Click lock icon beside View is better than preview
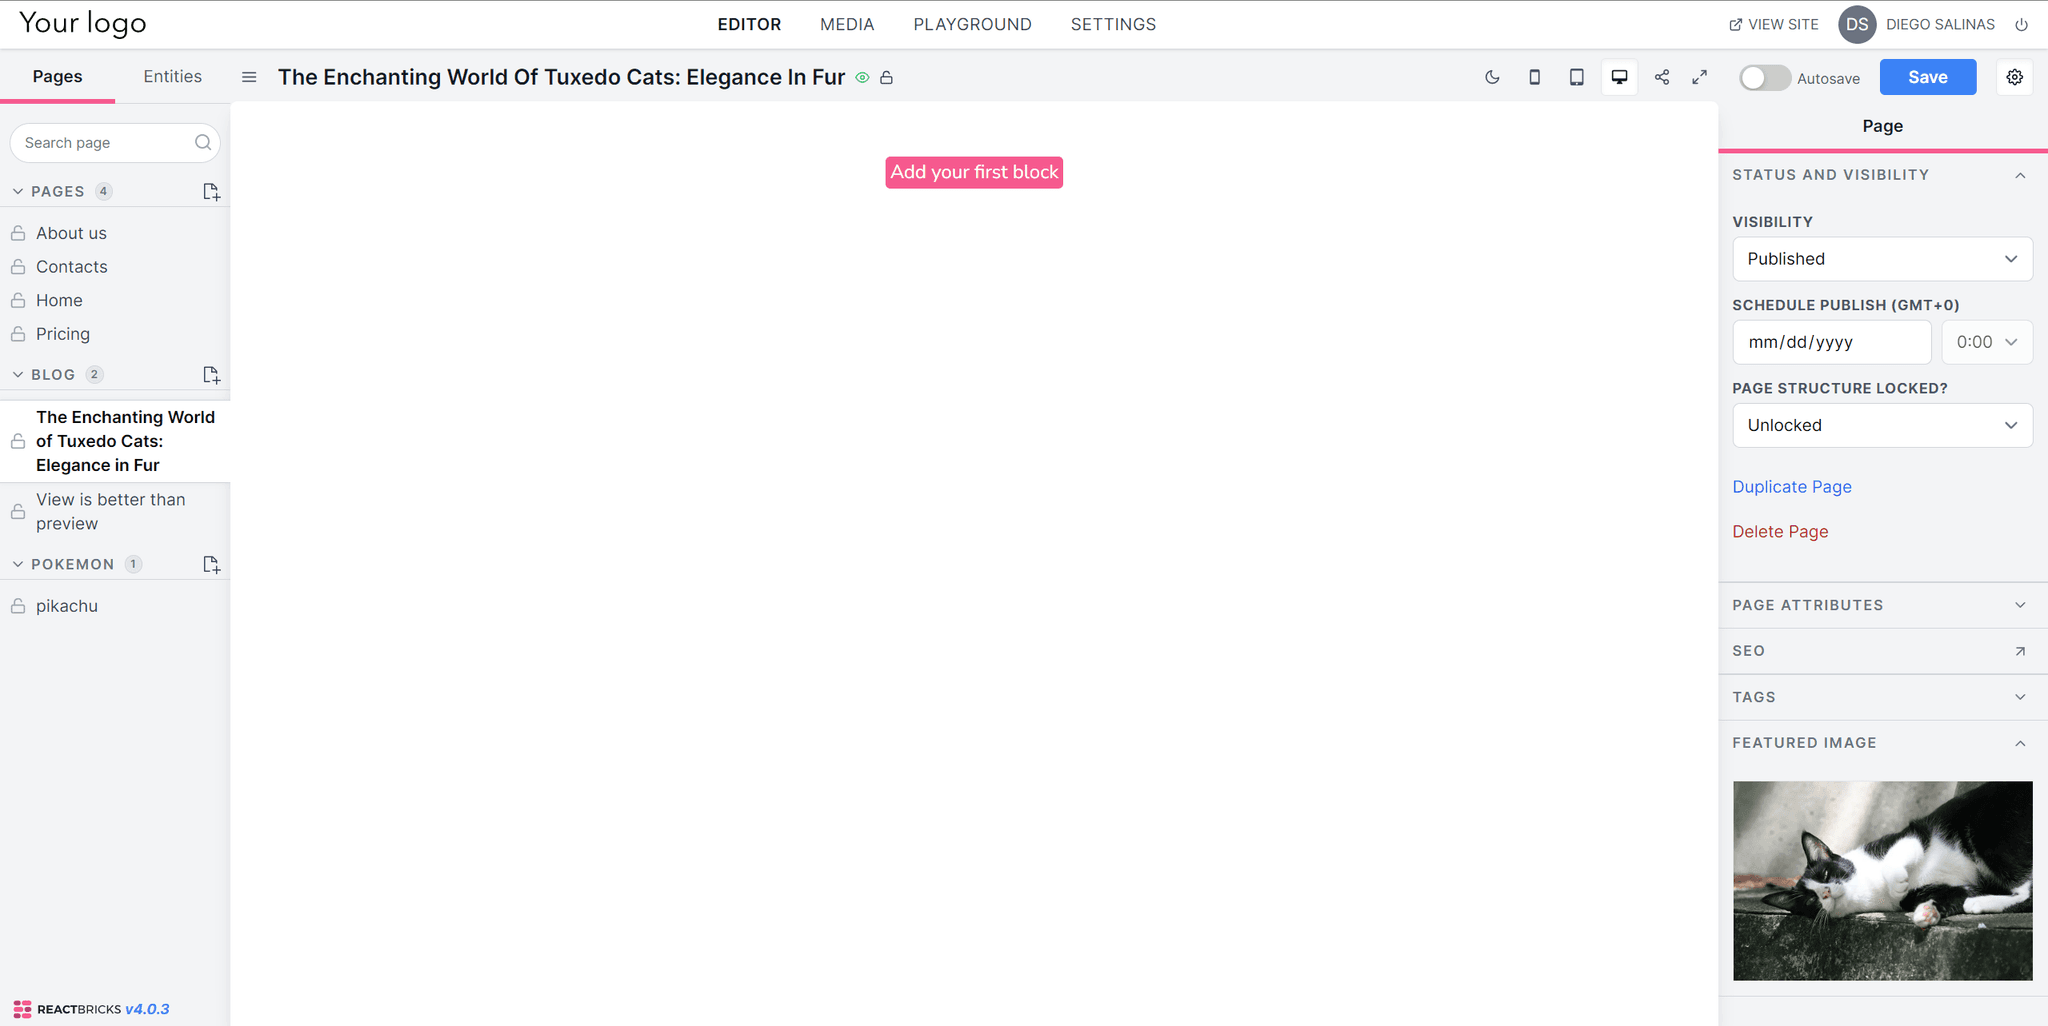This screenshot has height=1026, width=2048. 18,511
